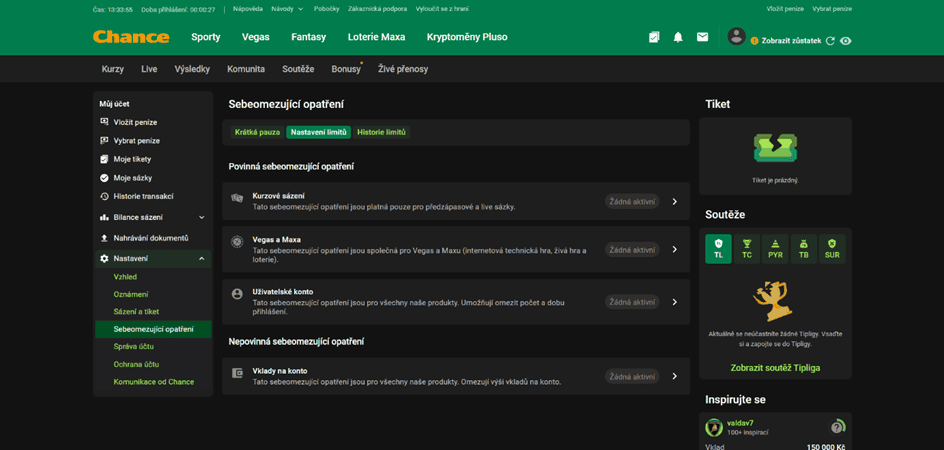944x450 pixels.
Task: Refresh the balance with the reload icon
Action: (830, 41)
